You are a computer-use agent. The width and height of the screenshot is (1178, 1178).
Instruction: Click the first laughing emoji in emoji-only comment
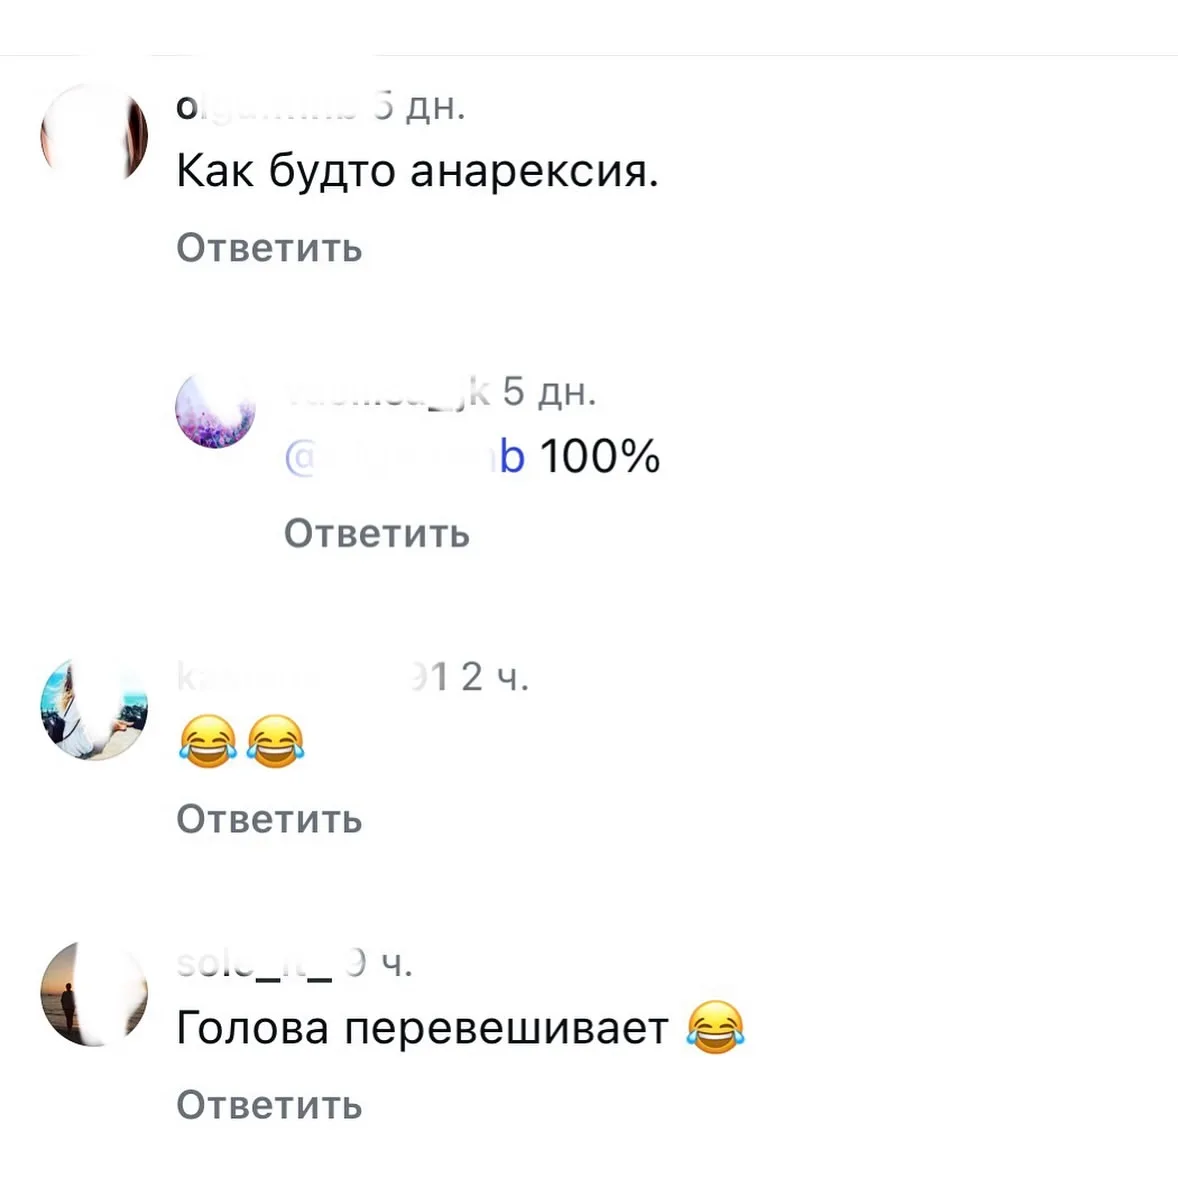tap(208, 741)
